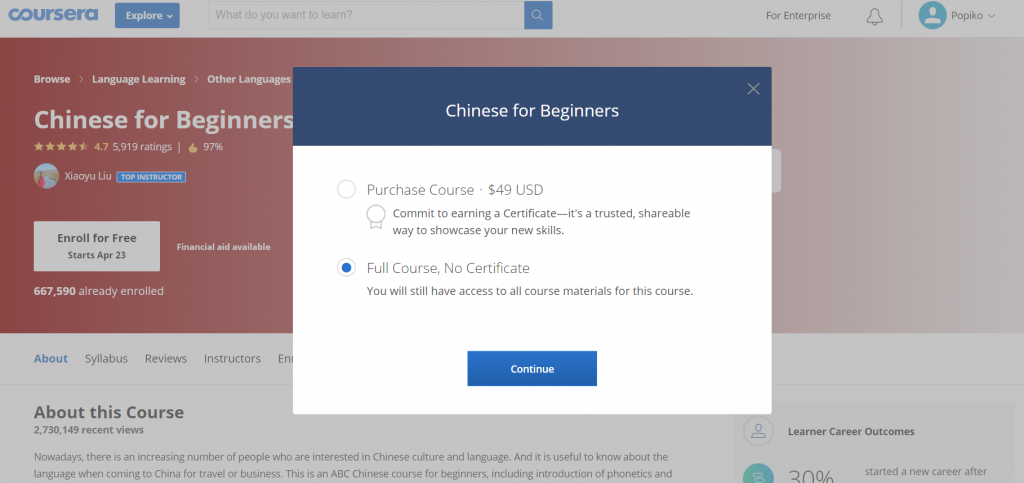Click the thumbs-up 97% icon

point(193,148)
